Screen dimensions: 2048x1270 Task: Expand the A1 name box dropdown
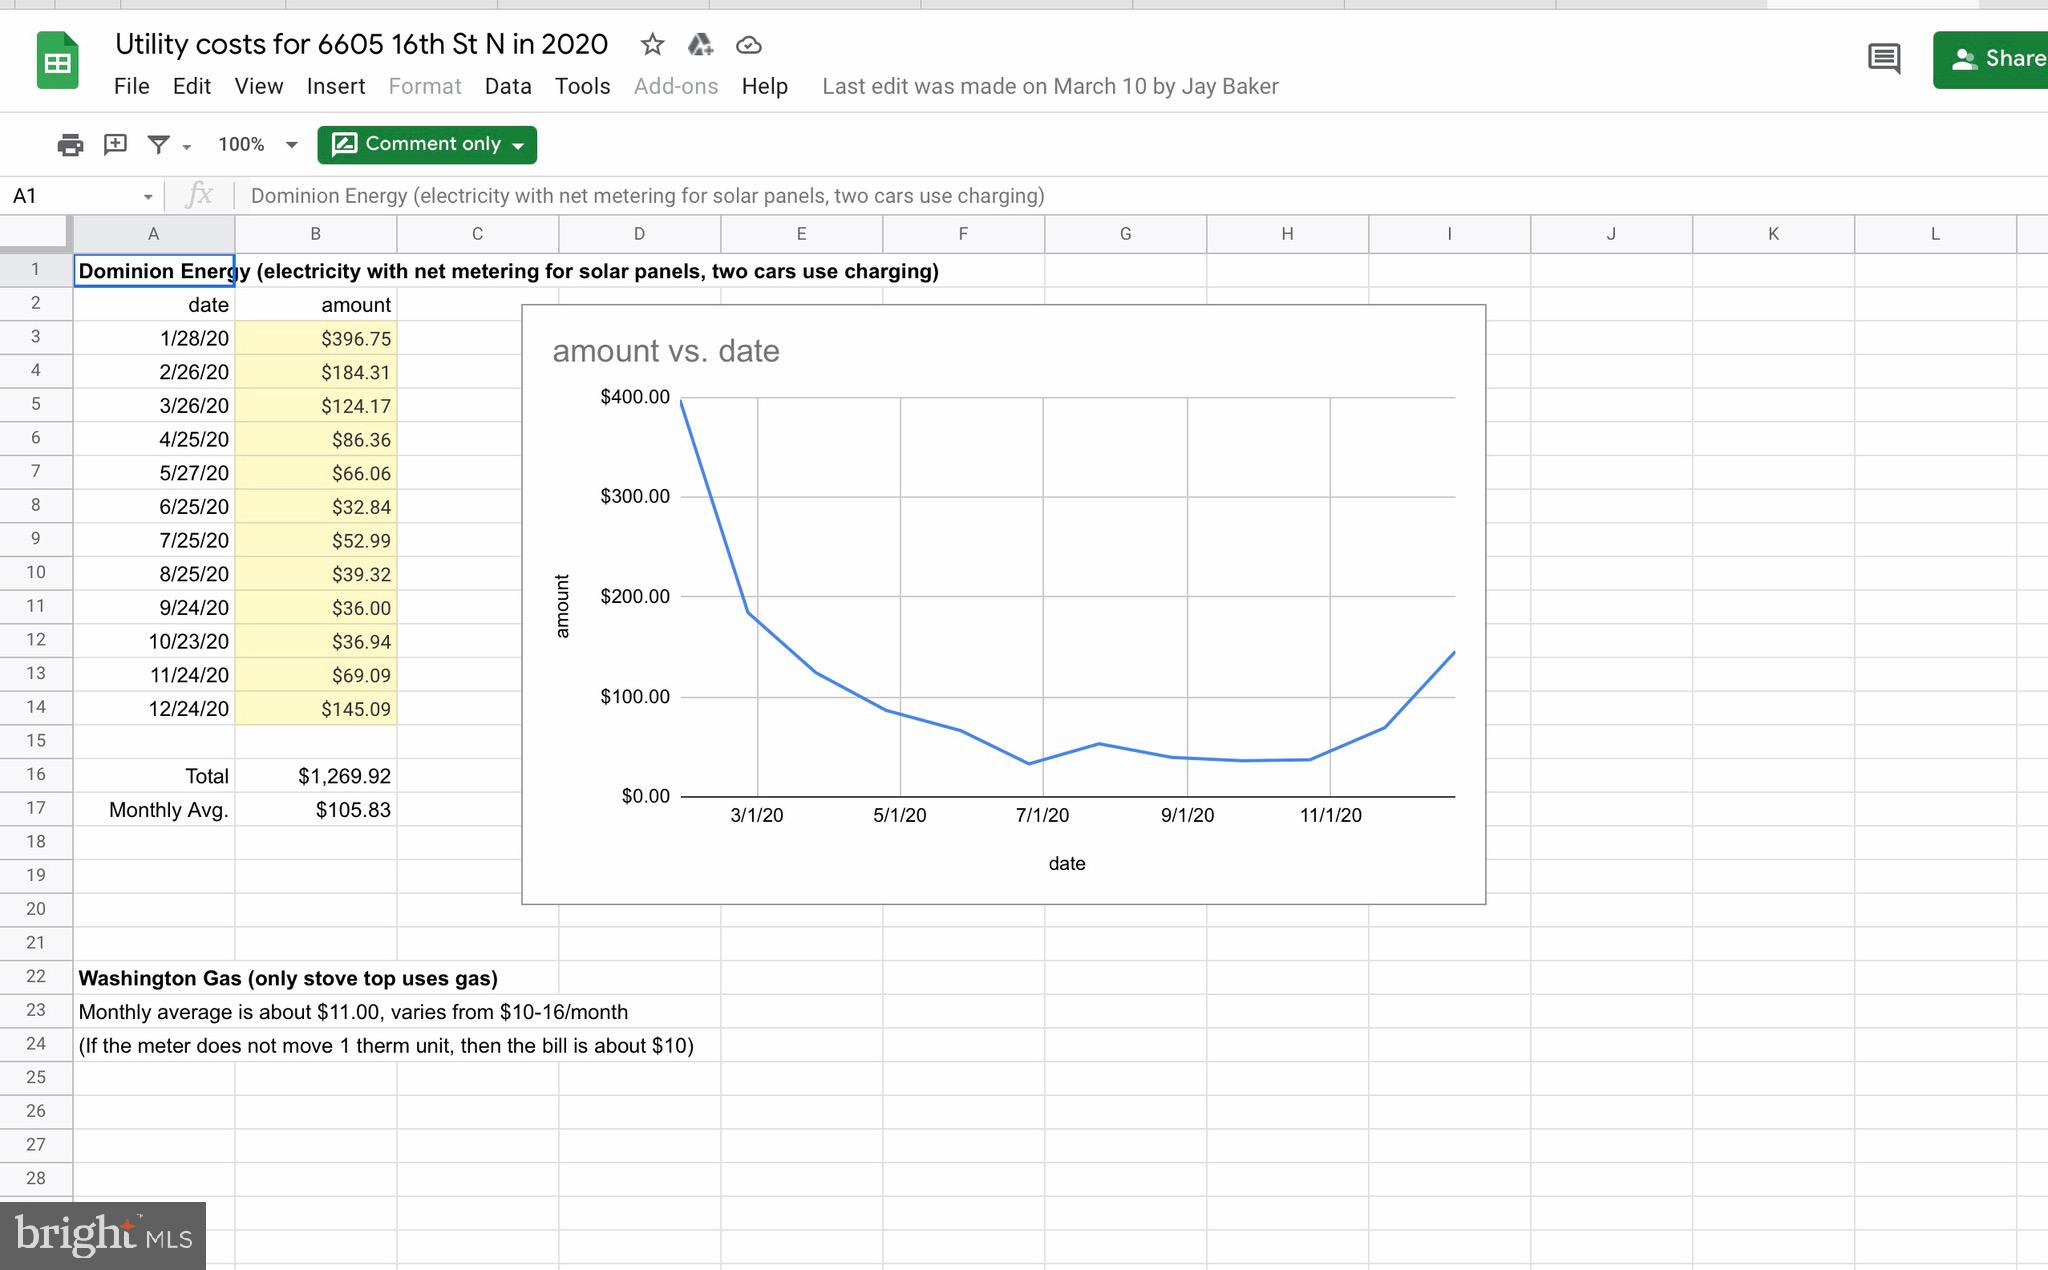[147, 197]
